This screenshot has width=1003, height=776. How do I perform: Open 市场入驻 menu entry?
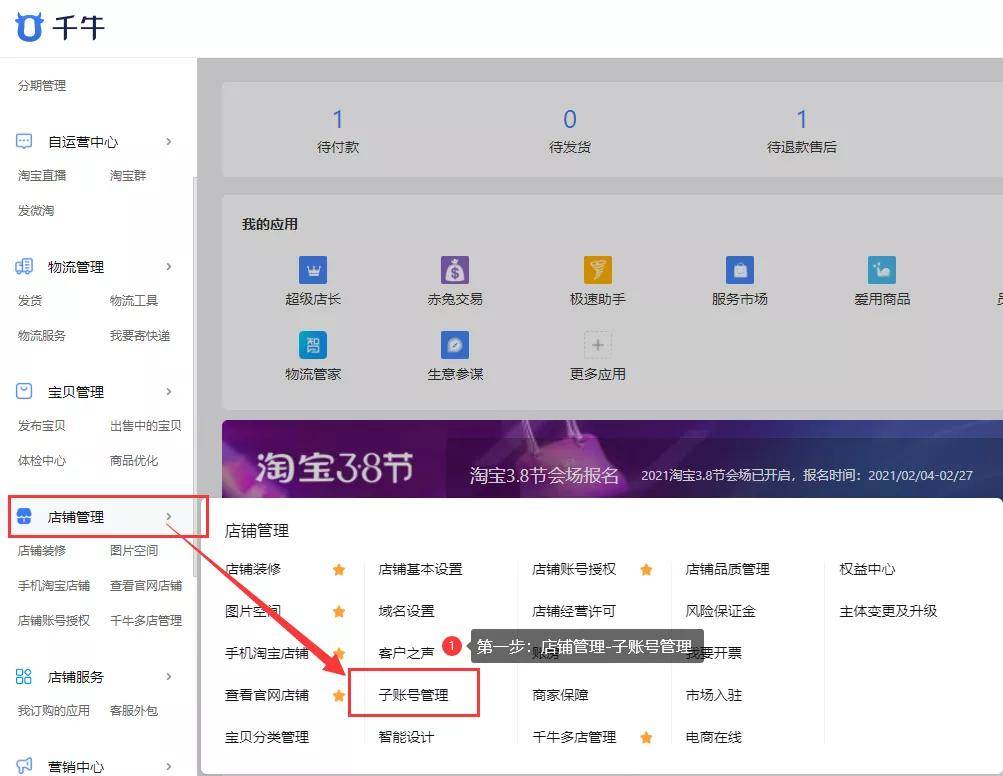click(x=713, y=695)
